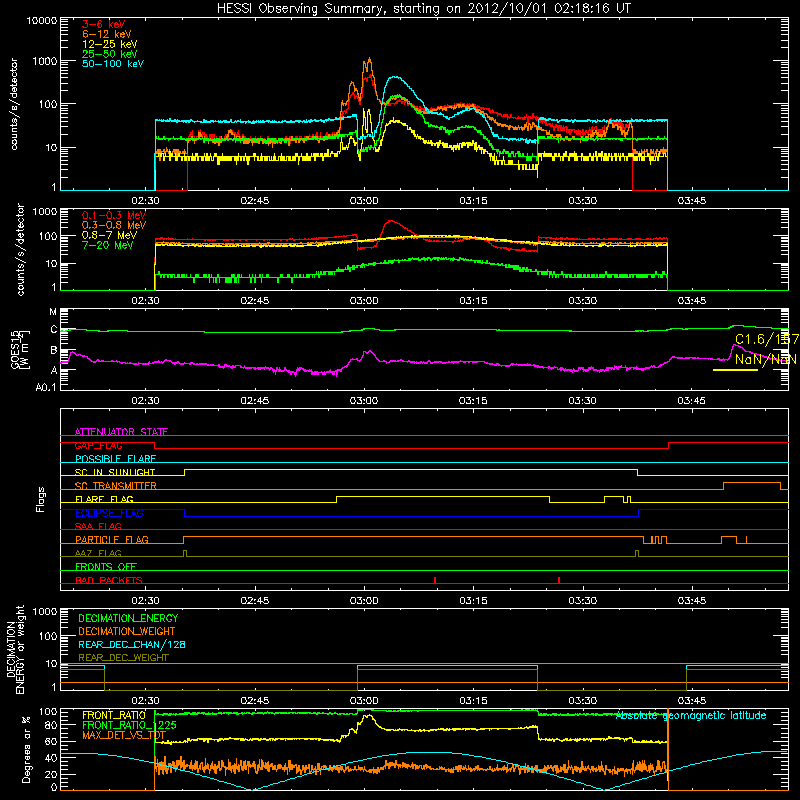Screen dimensions: 800x800
Task: Select the SC_IN_SUNLIGHT flag label
Action: click(x=115, y=472)
